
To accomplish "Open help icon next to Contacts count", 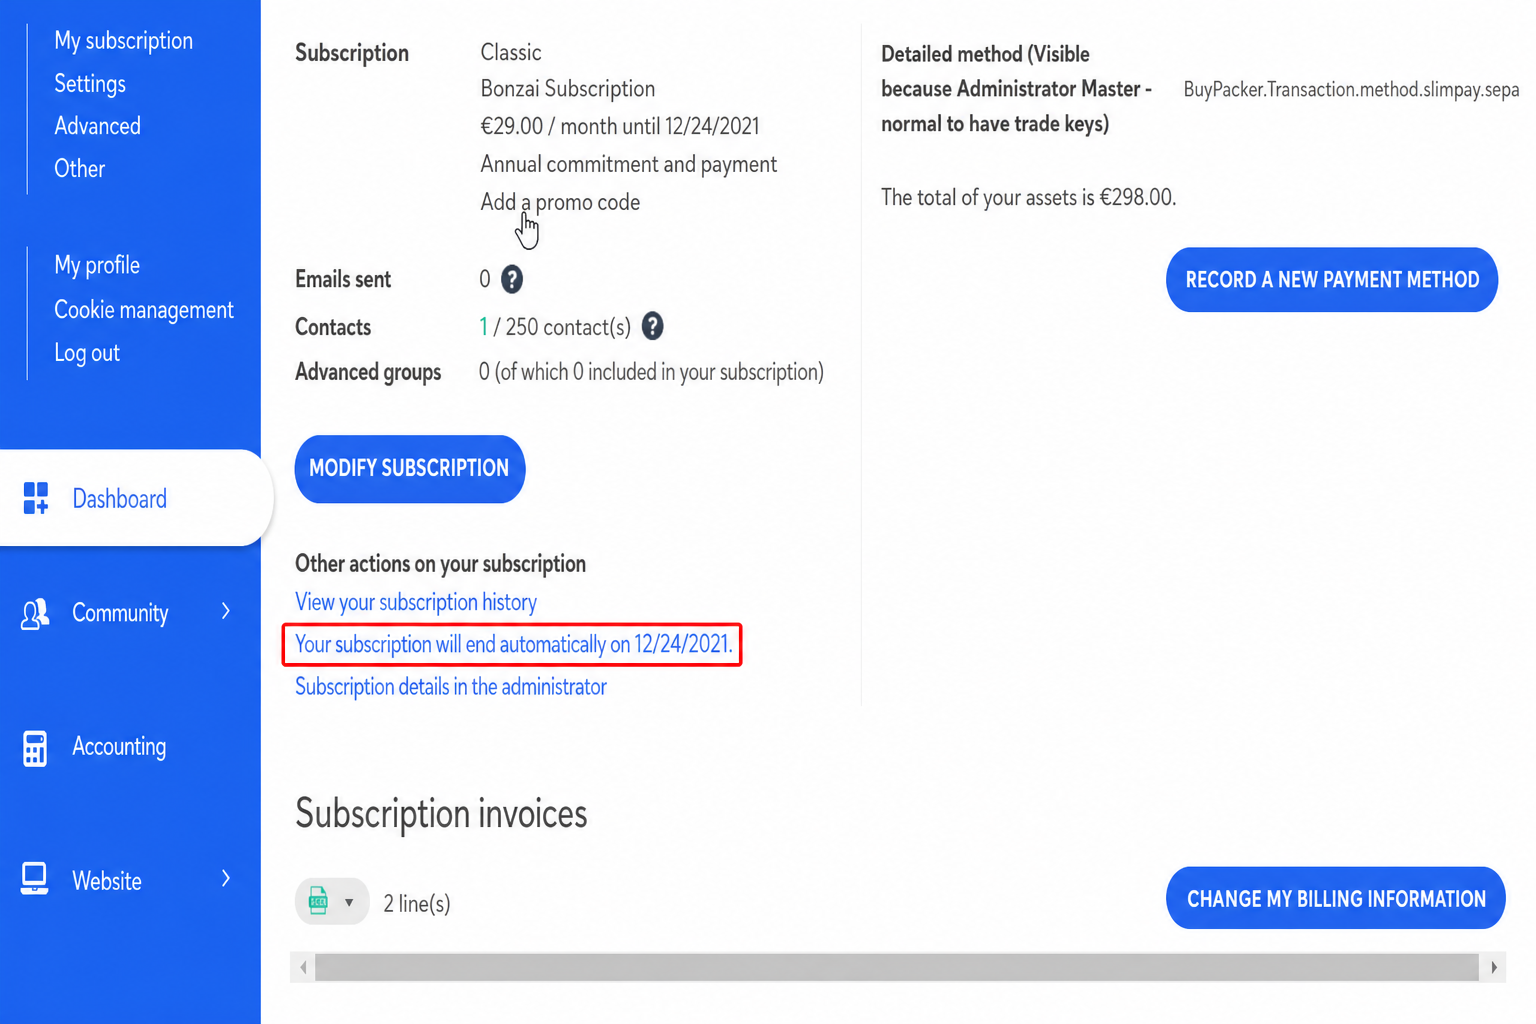I will pyautogui.click(x=652, y=326).
